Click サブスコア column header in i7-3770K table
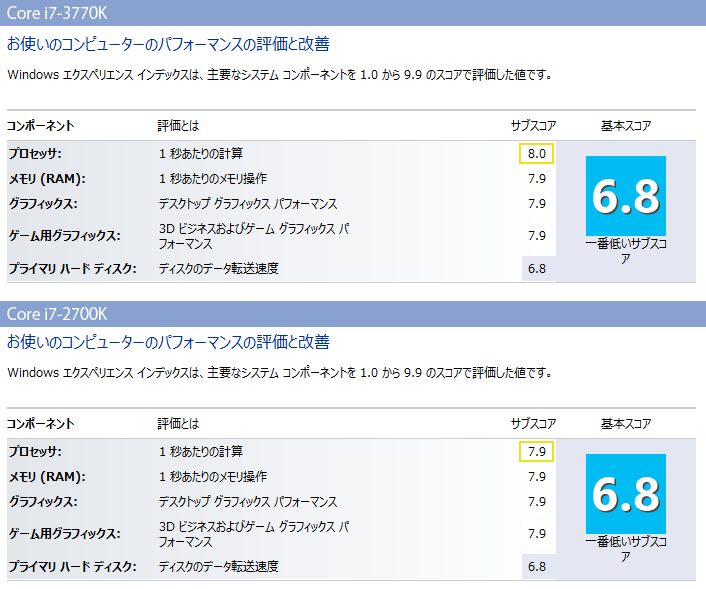 click(534, 126)
